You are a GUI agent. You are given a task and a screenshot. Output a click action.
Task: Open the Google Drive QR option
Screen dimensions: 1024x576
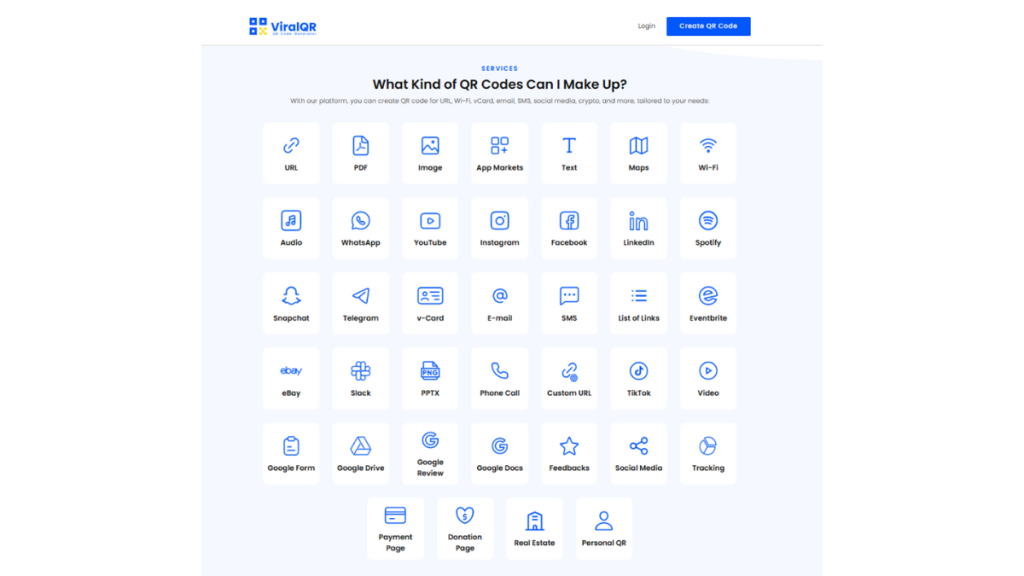click(x=360, y=454)
